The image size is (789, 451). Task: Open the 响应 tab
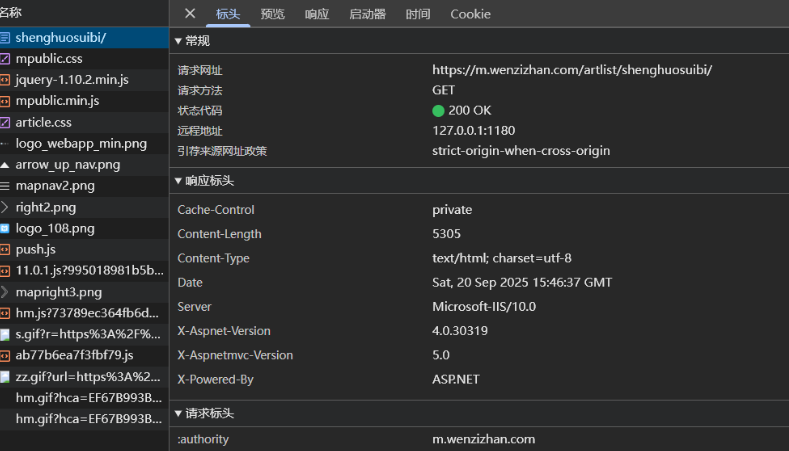coord(317,14)
